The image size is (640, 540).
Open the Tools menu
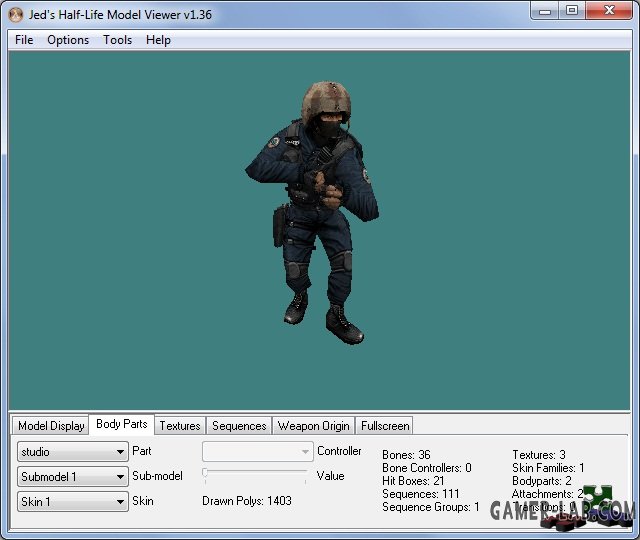[118, 40]
